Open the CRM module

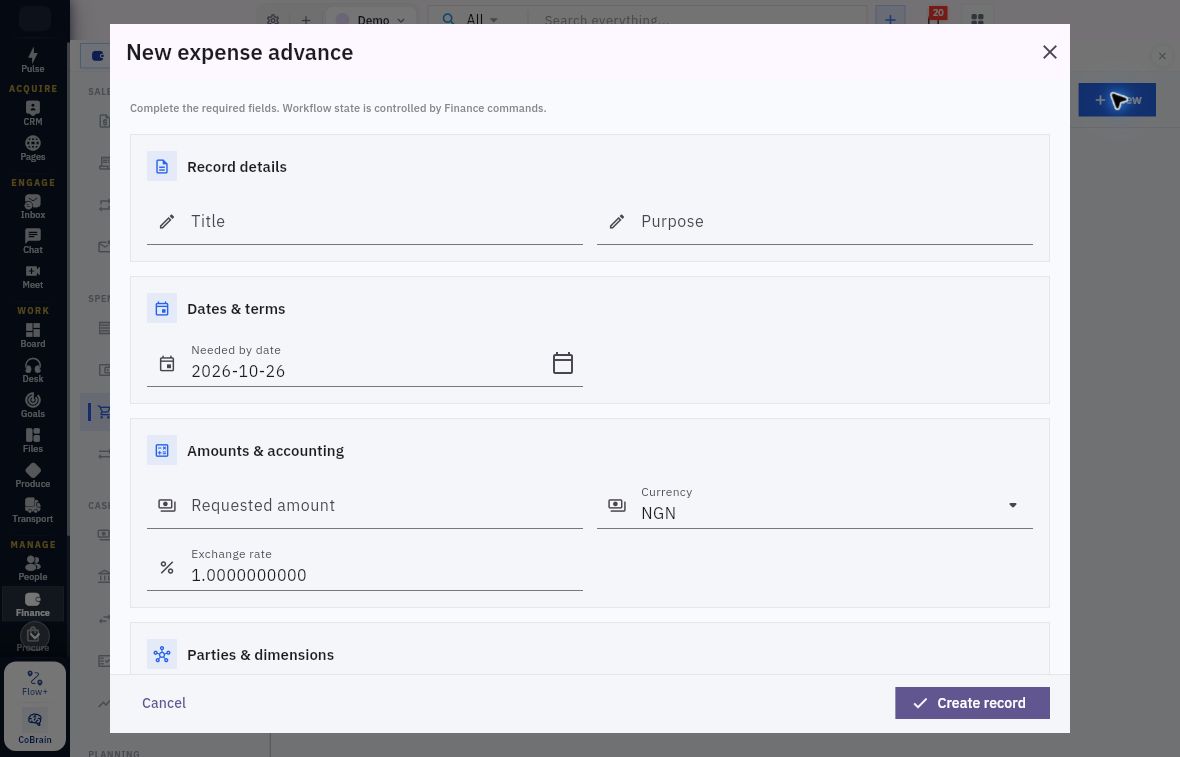pyautogui.click(x=32, y=113)
